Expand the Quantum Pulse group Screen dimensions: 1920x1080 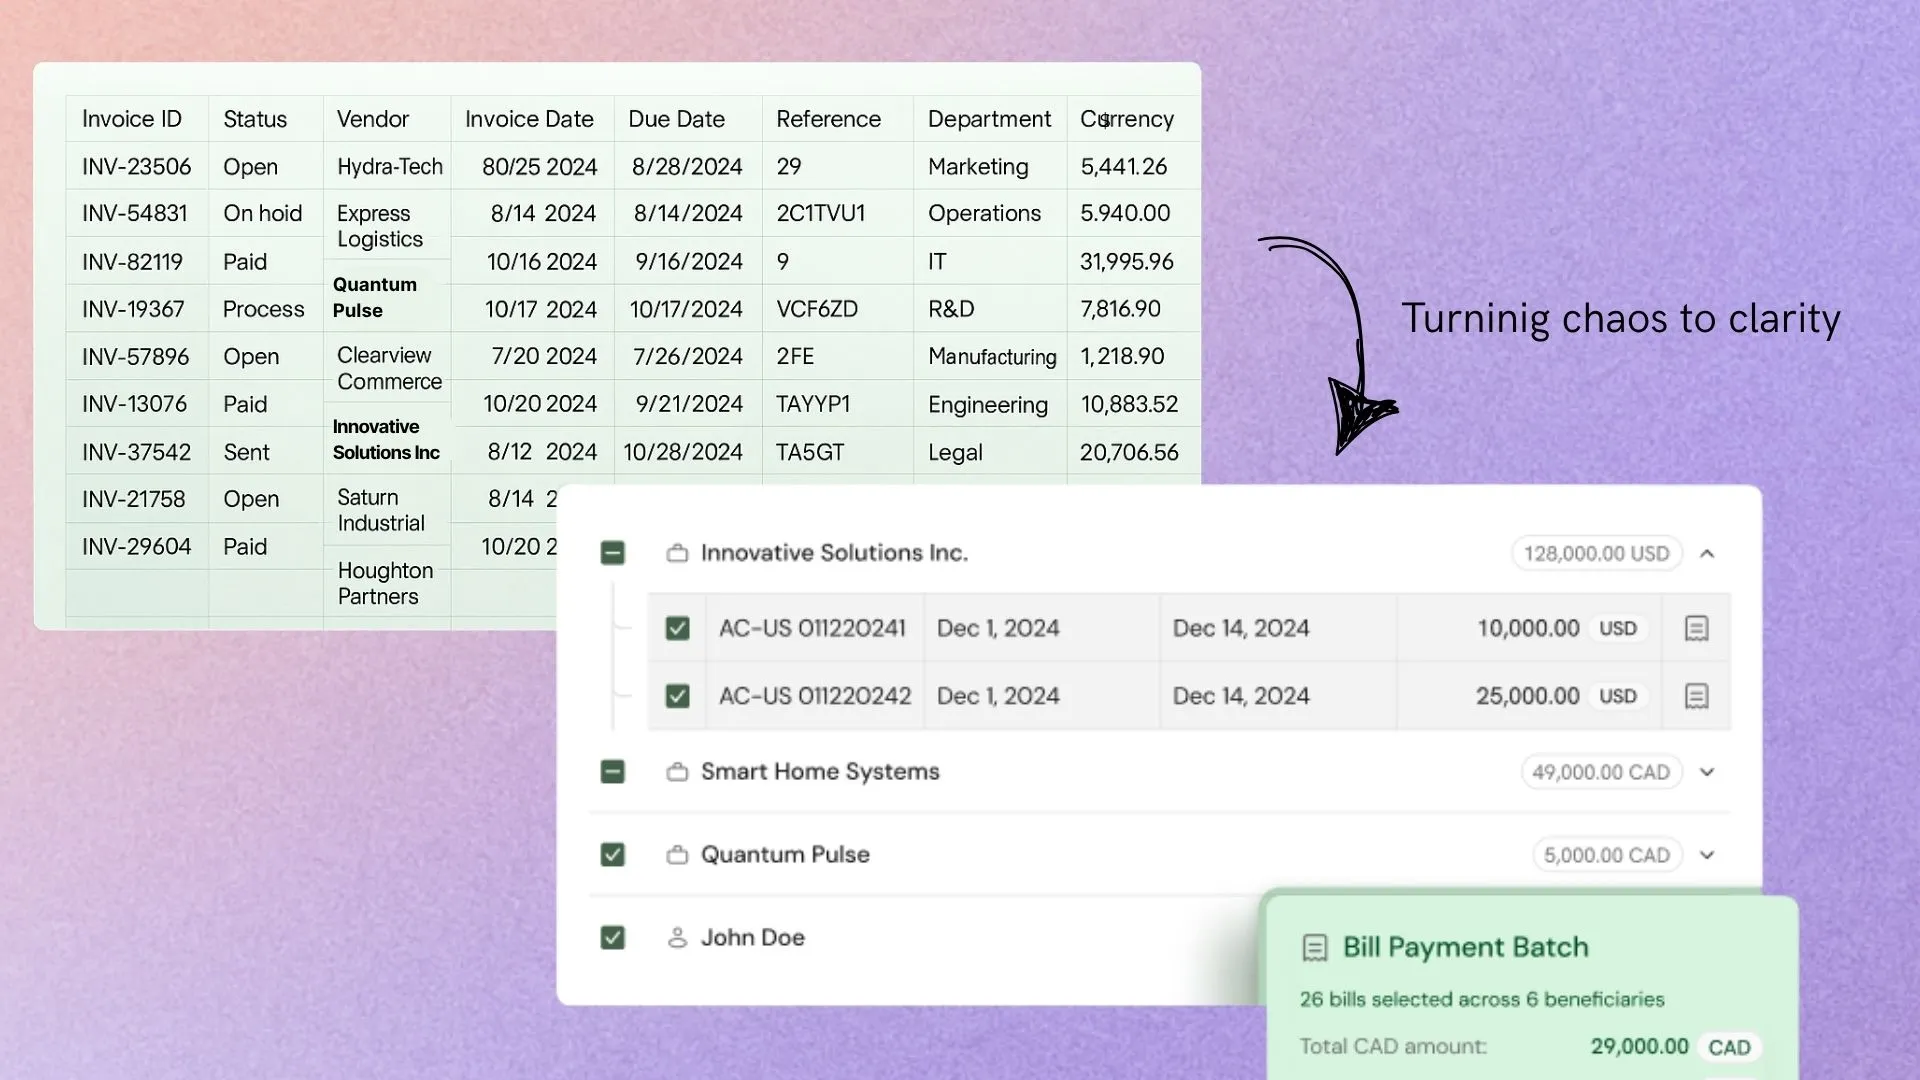pos(1707,855)
